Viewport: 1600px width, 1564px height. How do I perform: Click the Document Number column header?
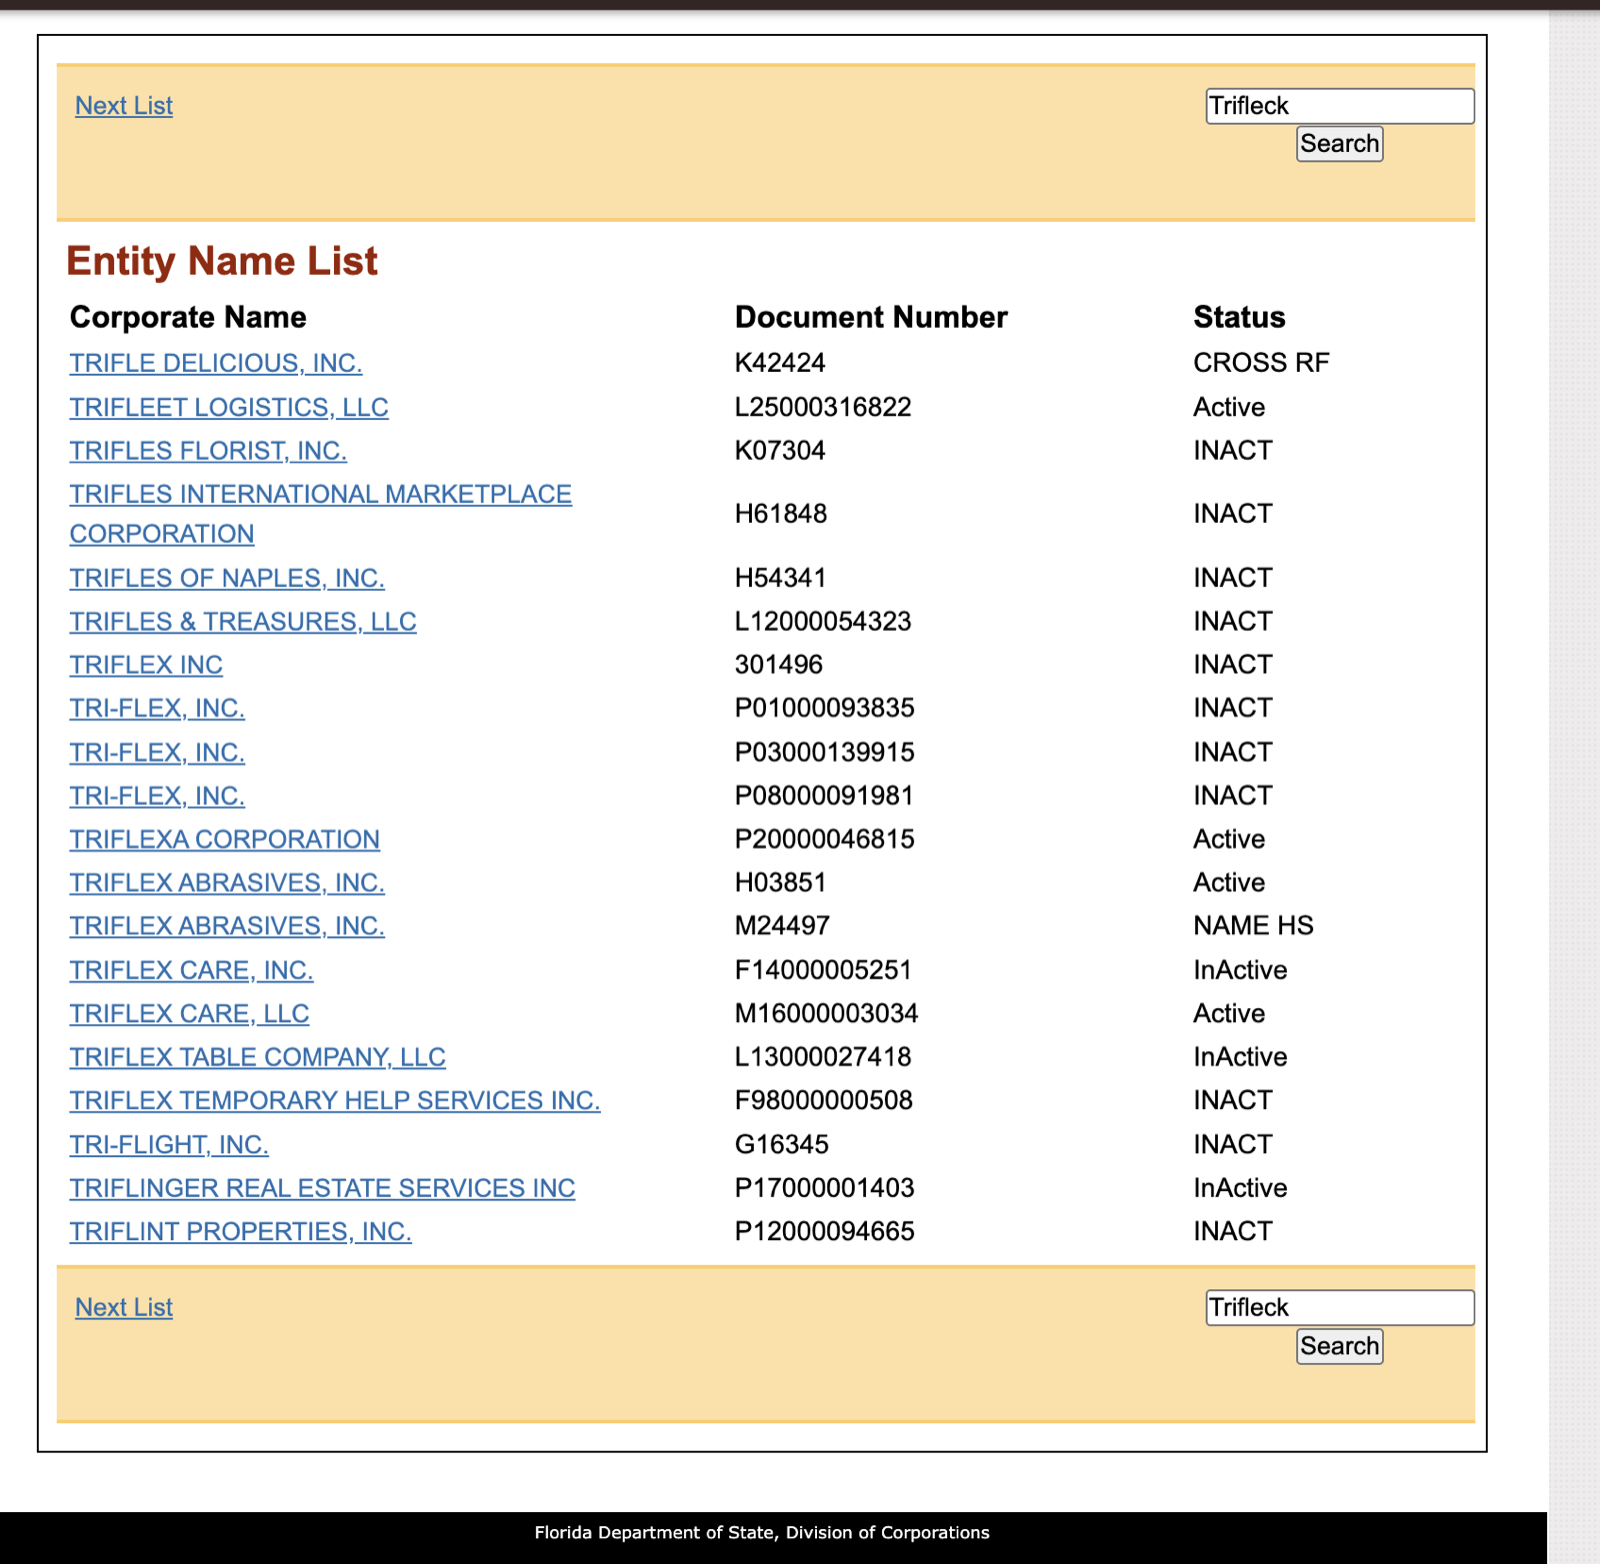pos(871,317)
